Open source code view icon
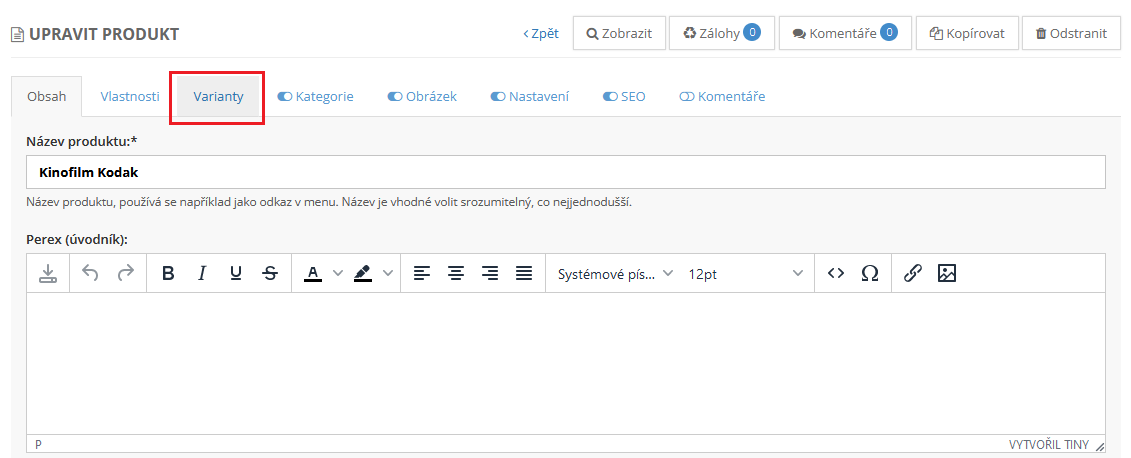The height and width of the screenshot is (458, 1131). [836, 273]
